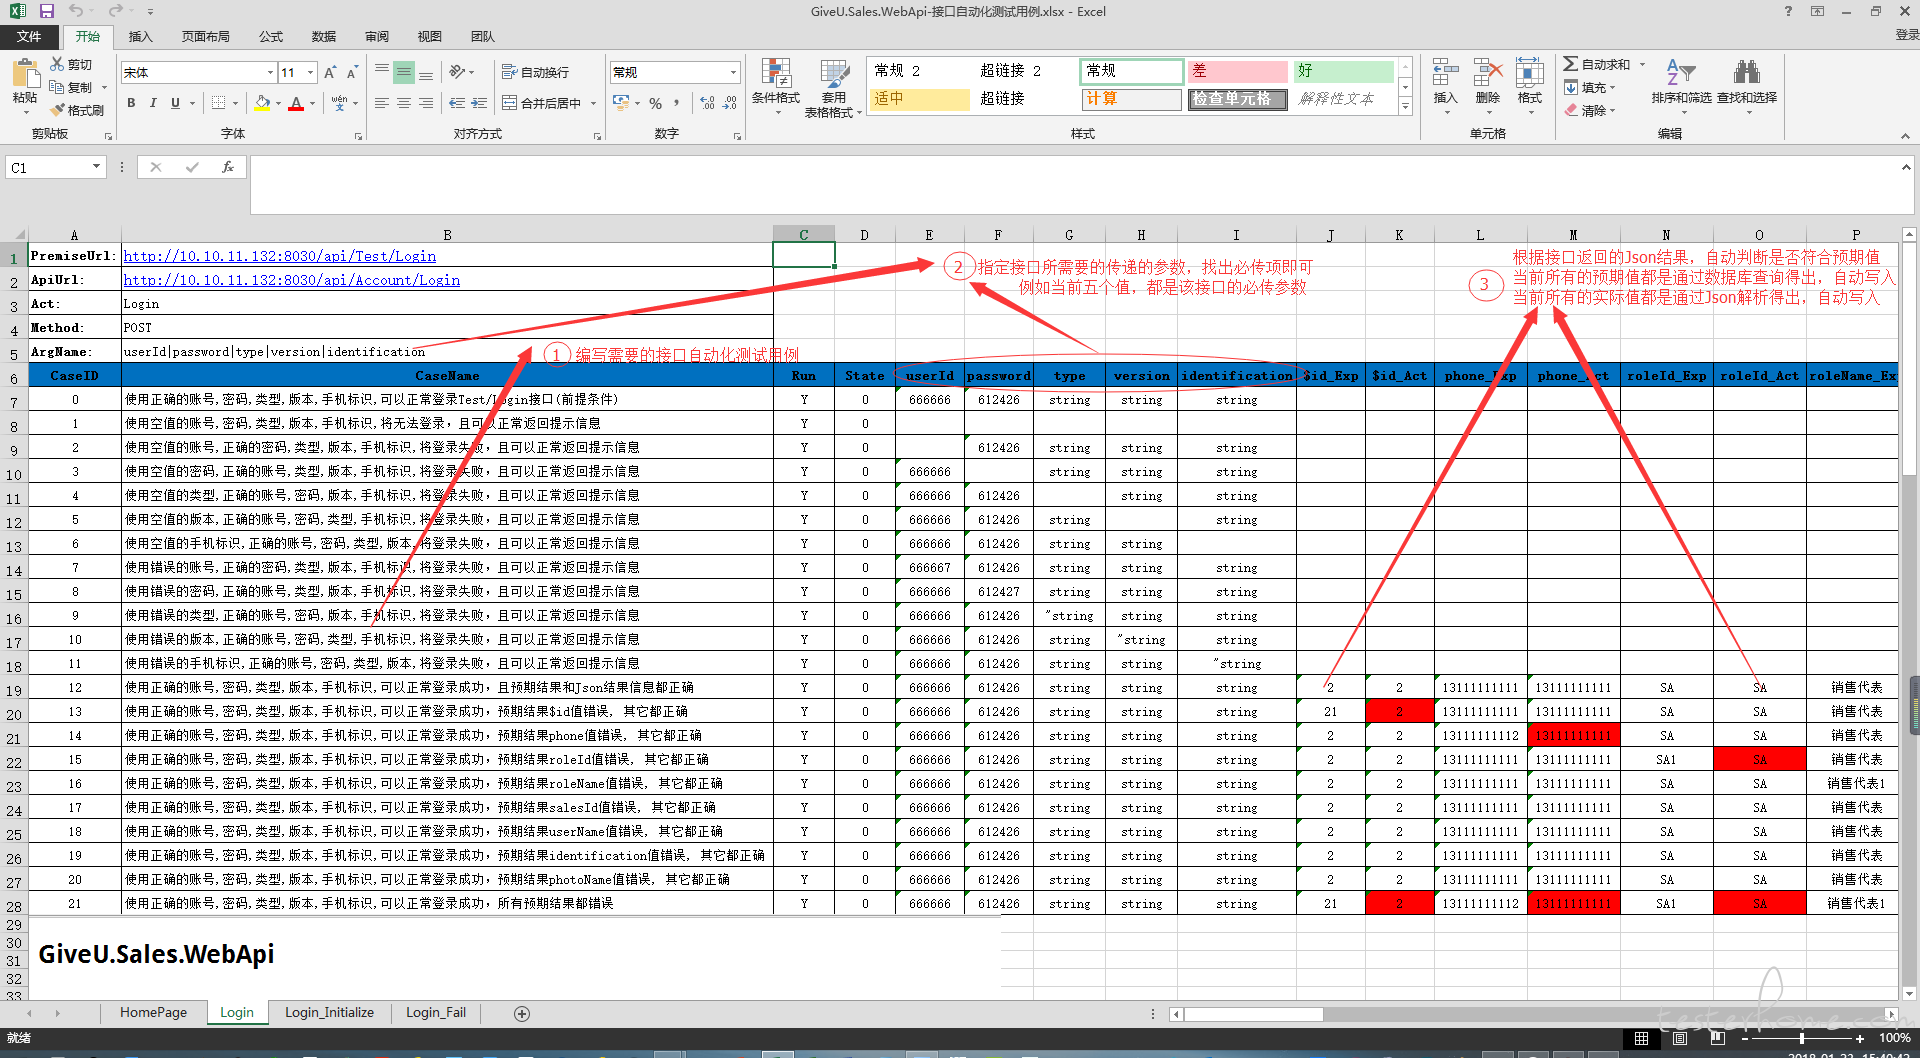Switch to Insert (插入) ribbon tab
The image size is (1920, 1058).
pos(141,36)
